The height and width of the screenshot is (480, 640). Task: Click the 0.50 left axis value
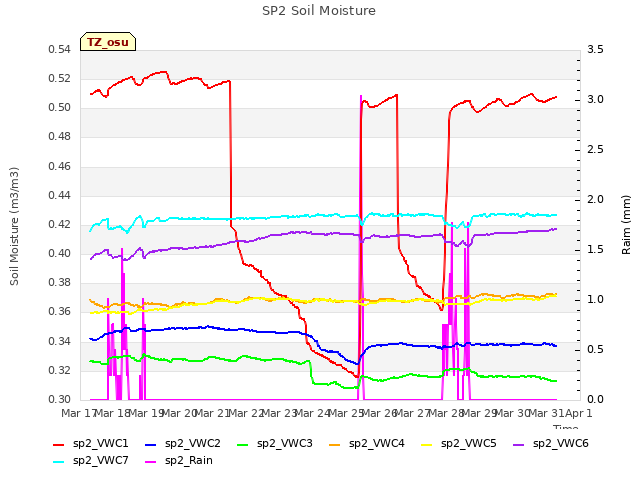pyautogui.click(x=60, y=108)
